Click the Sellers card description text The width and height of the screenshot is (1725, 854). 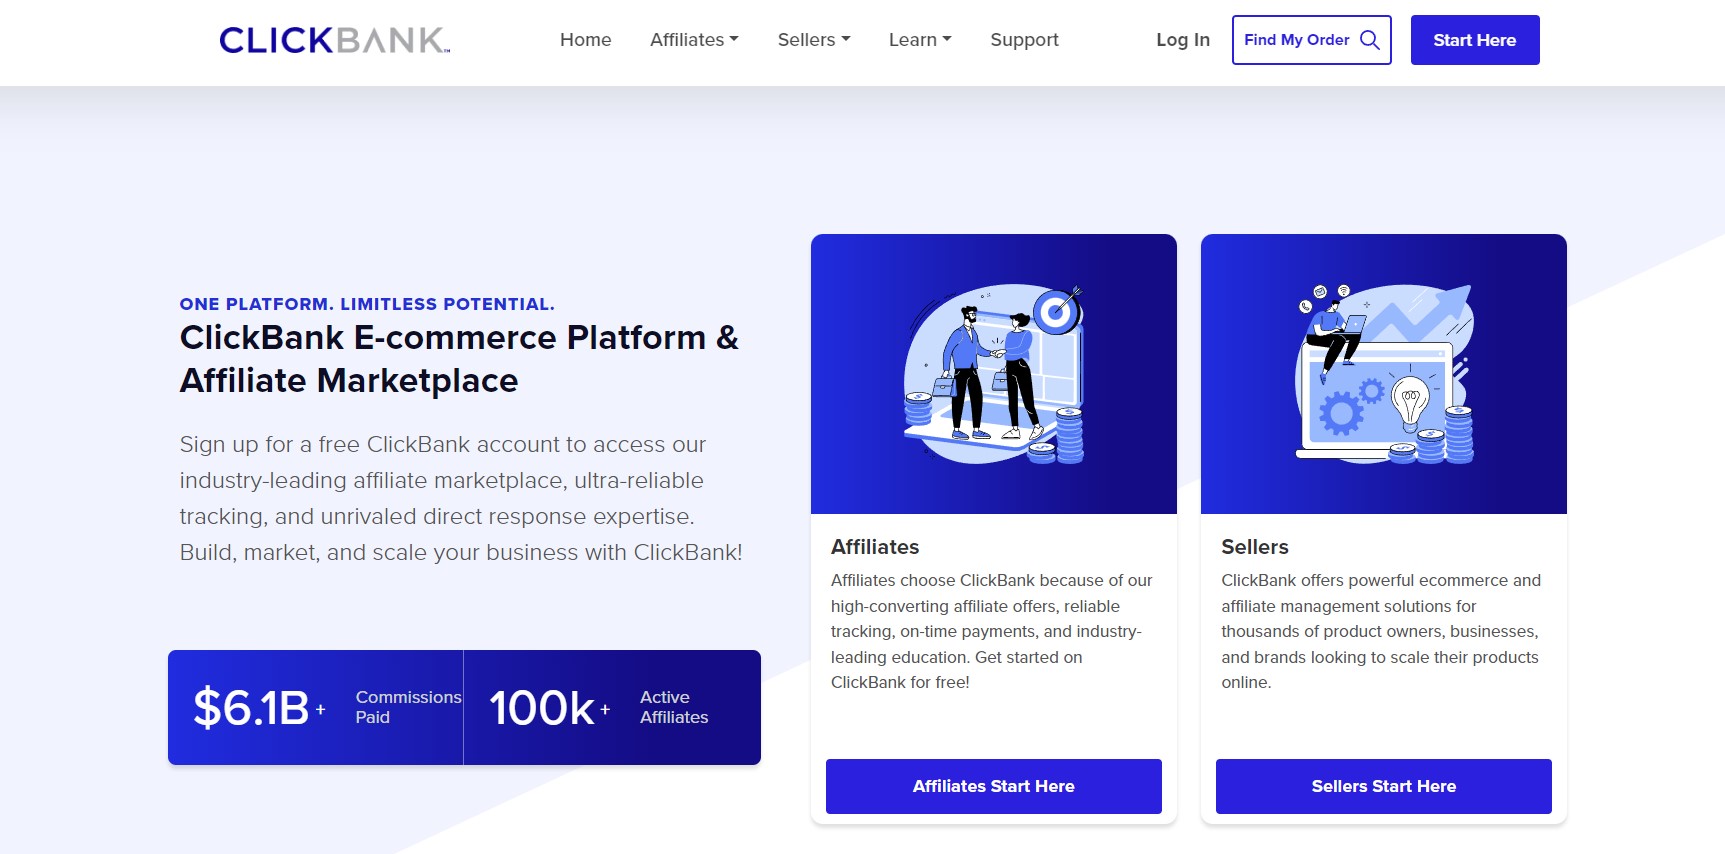(1381, 631)
